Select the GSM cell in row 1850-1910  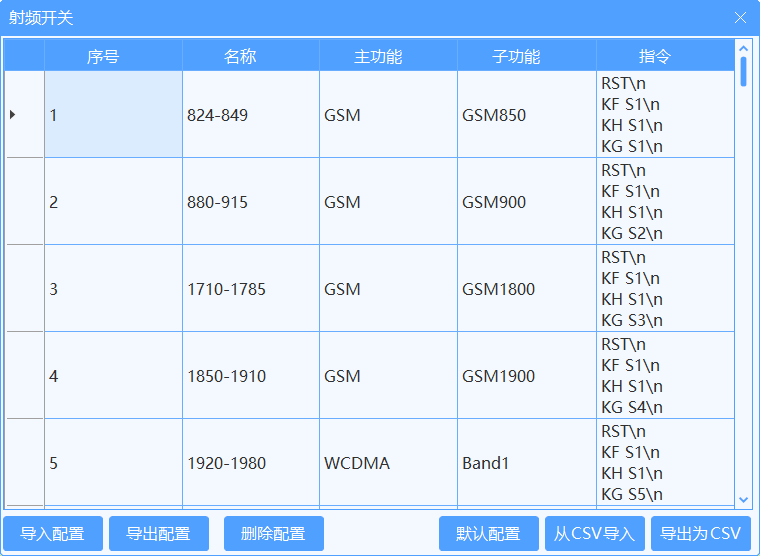point(388,375)
